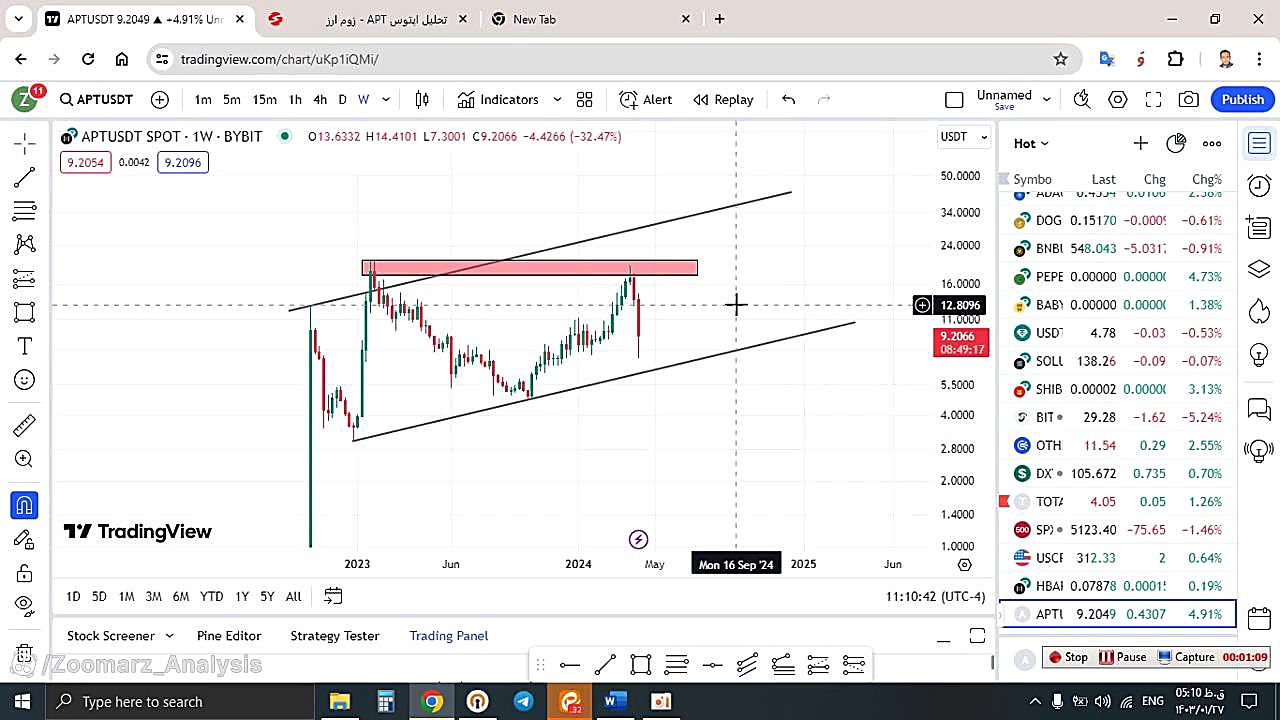The width and height of the screenshot is (1280, 720).
Task: Set the chart range to All
Action: click(x=293, y=596)
